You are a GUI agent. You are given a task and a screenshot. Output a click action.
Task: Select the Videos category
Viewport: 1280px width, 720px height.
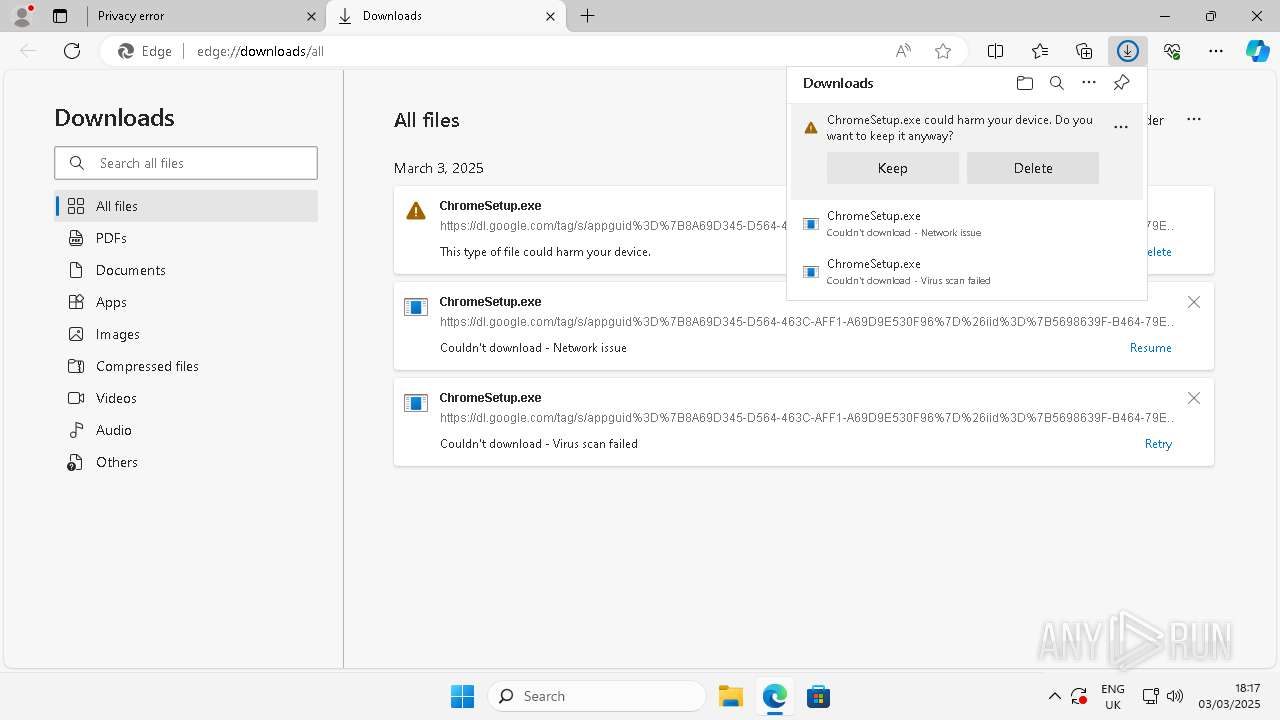187,398
